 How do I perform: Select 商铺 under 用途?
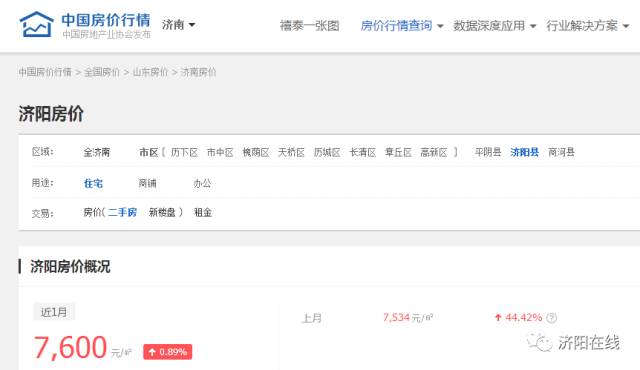pyautogui.click(x=147, y=183)
